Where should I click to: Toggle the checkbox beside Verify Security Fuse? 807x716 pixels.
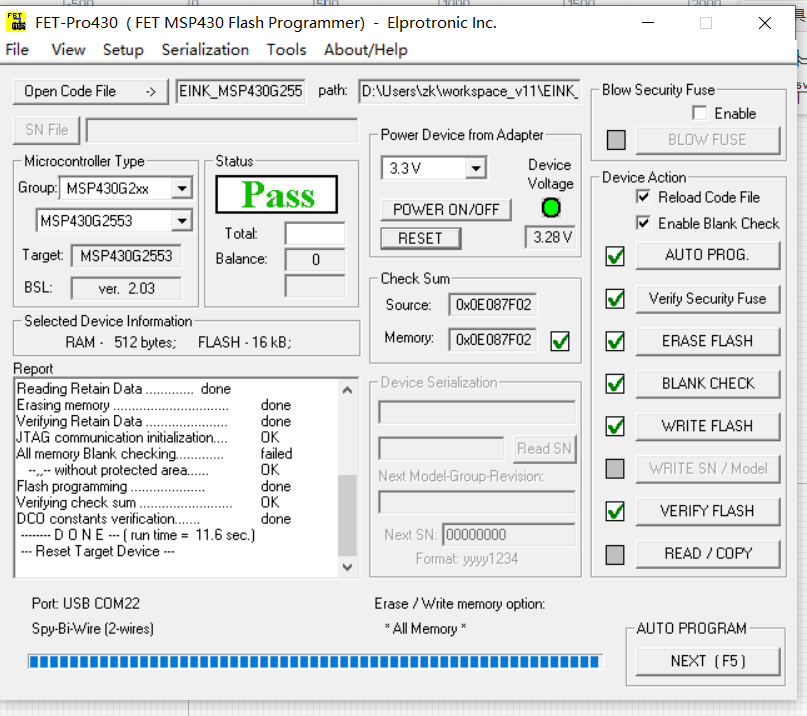tap(615, 299)
